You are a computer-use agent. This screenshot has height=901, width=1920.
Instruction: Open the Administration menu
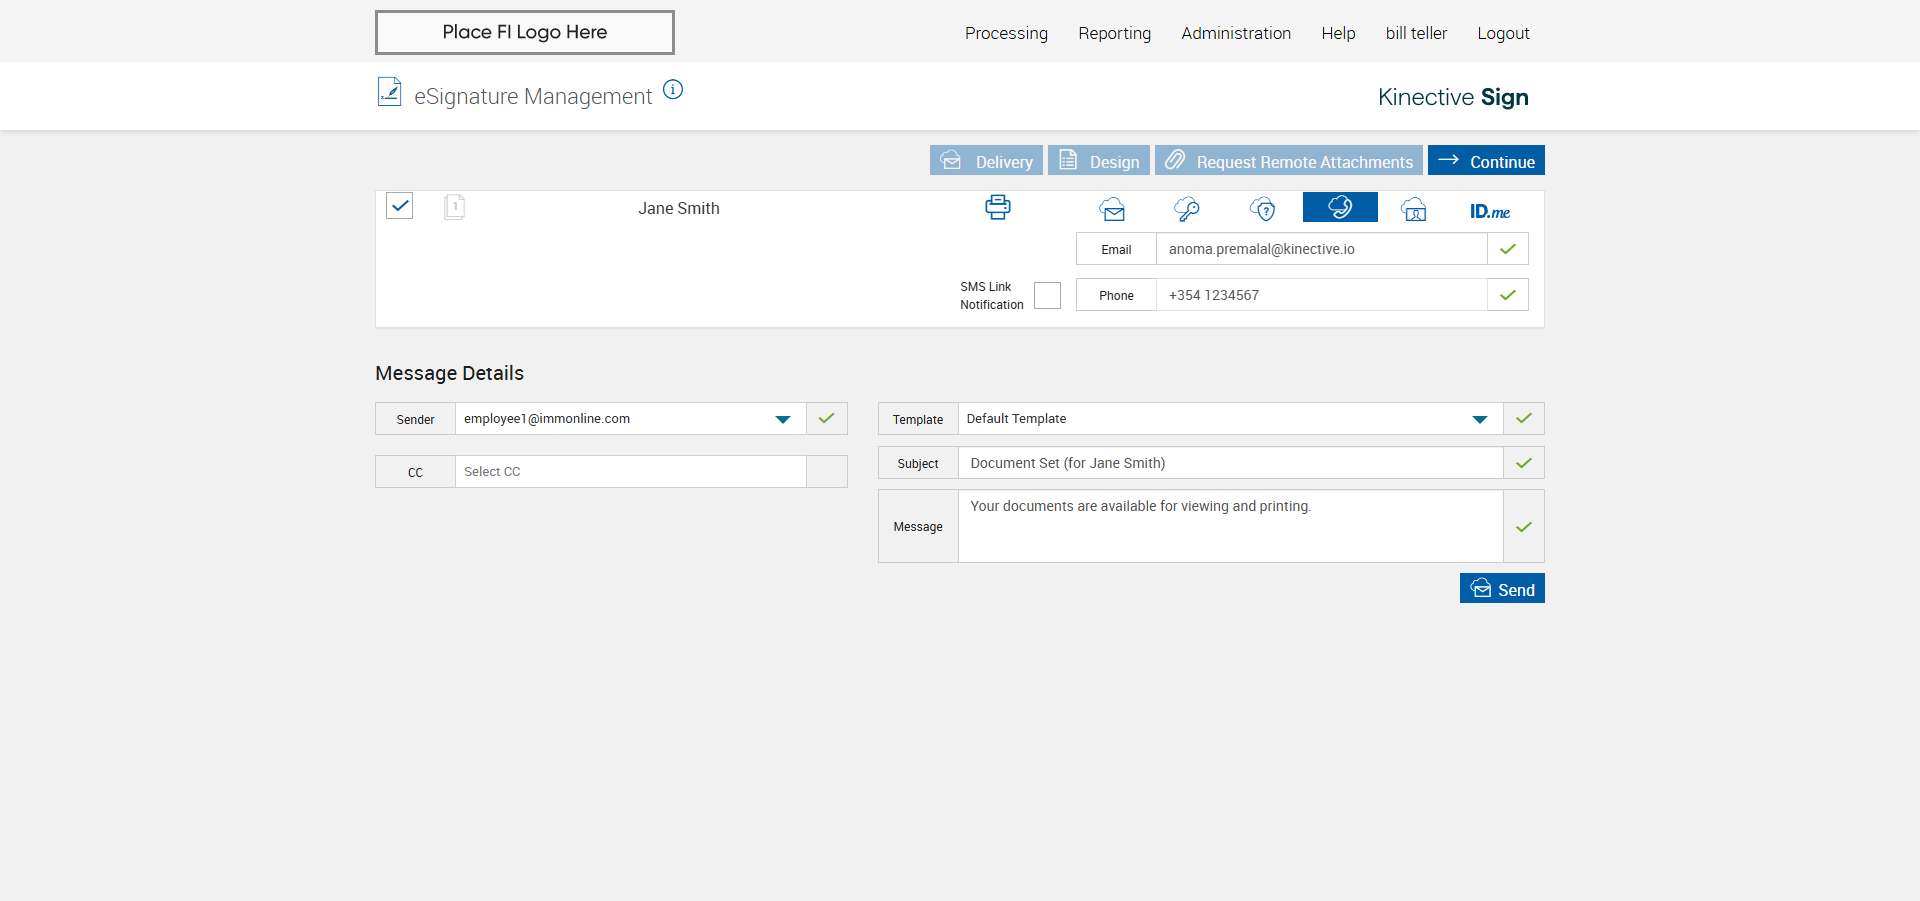tap(1236, 33)
